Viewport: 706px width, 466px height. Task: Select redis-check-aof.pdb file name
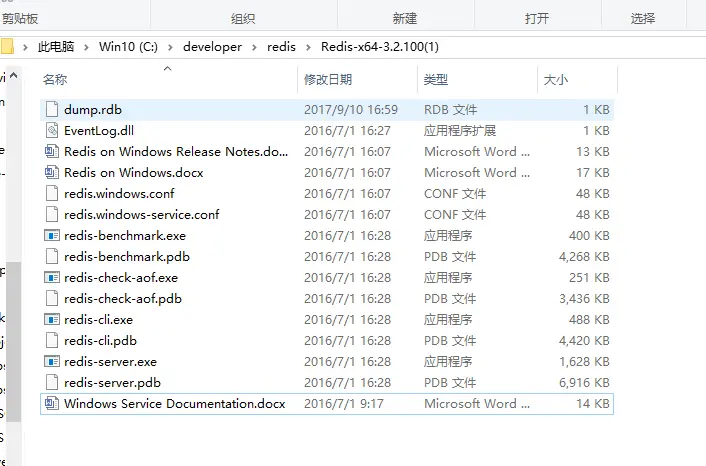(x=123, y=299)
